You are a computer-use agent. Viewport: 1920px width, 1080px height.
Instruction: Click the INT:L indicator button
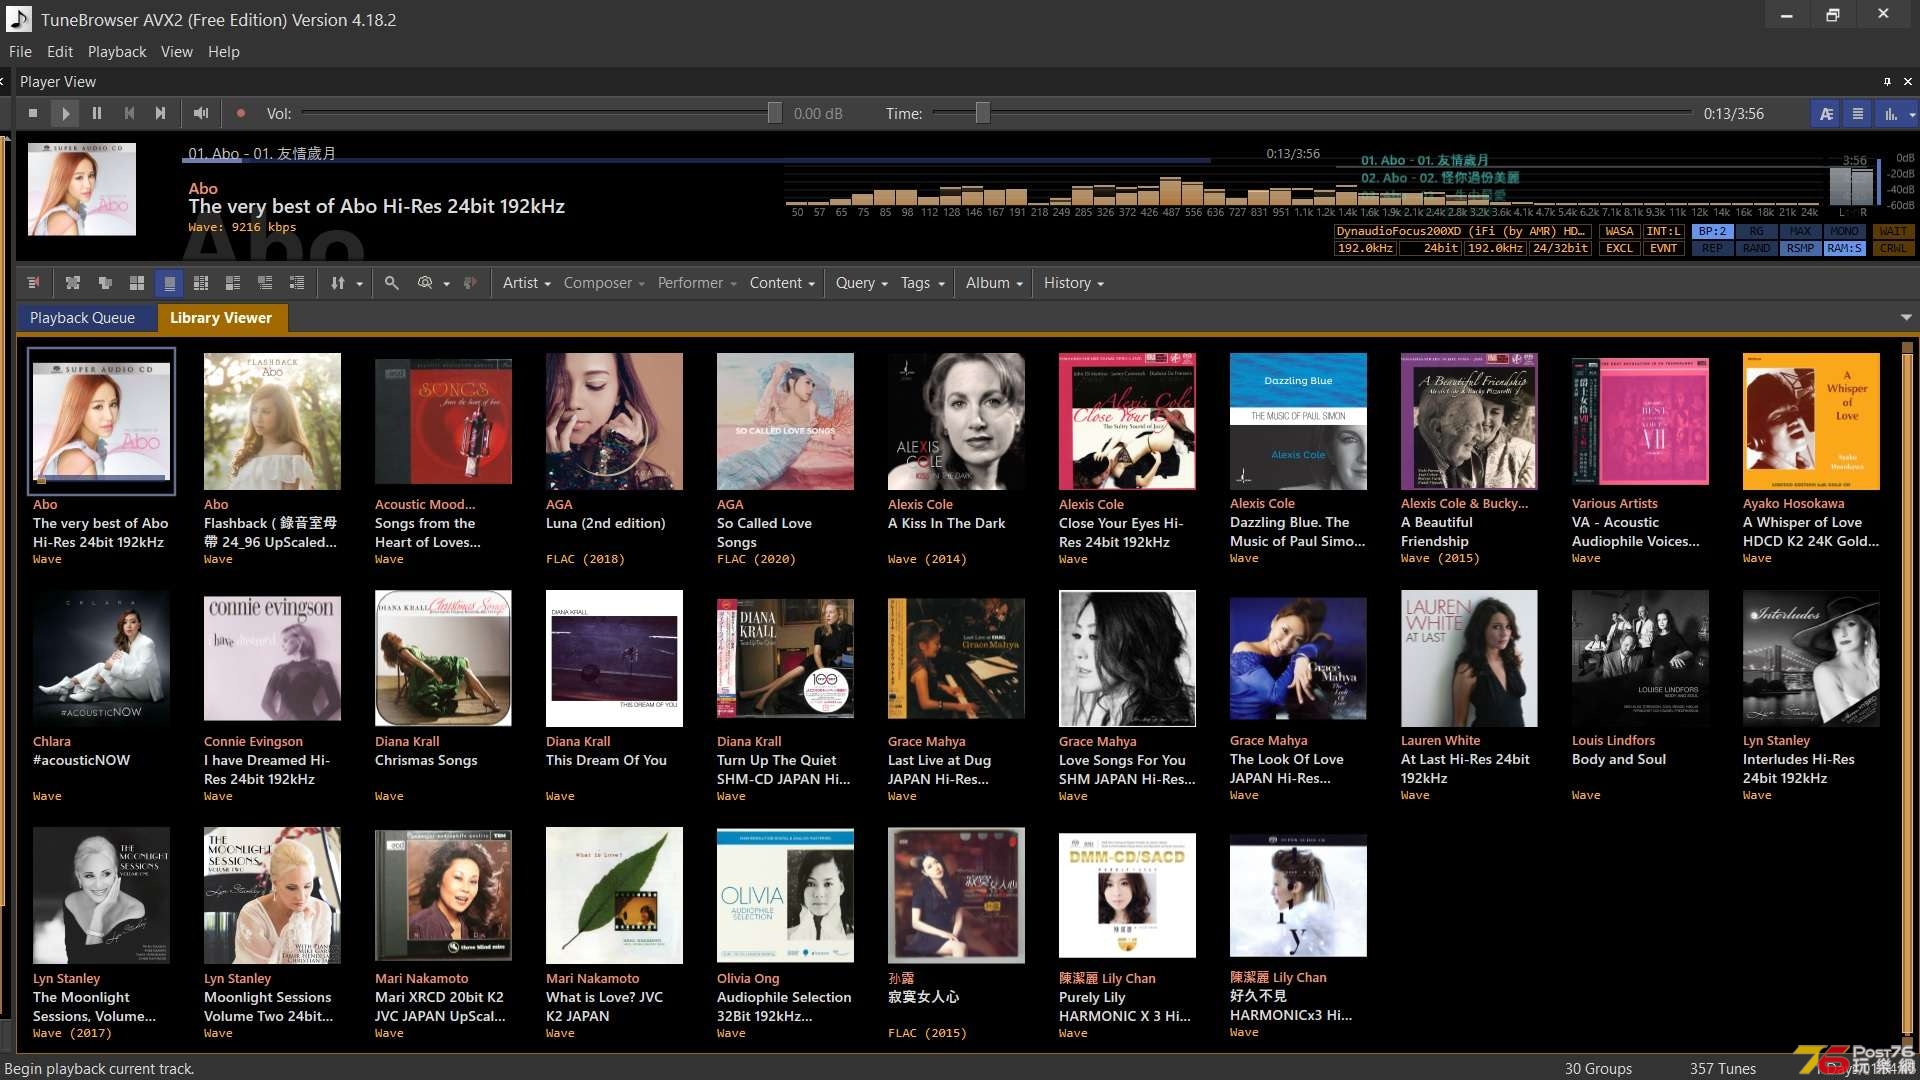click(x=1663, y=231)
